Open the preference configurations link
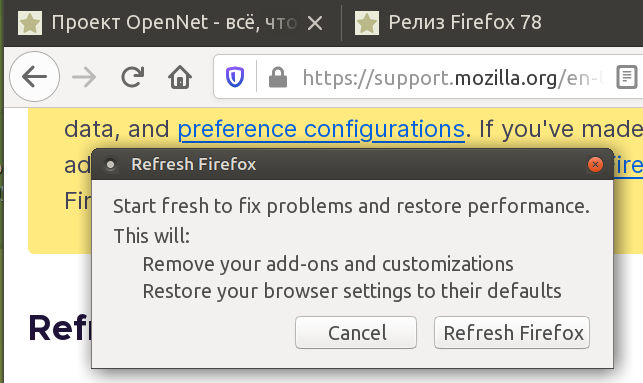Viewport: 643px width, 383px height. [321, 130]
